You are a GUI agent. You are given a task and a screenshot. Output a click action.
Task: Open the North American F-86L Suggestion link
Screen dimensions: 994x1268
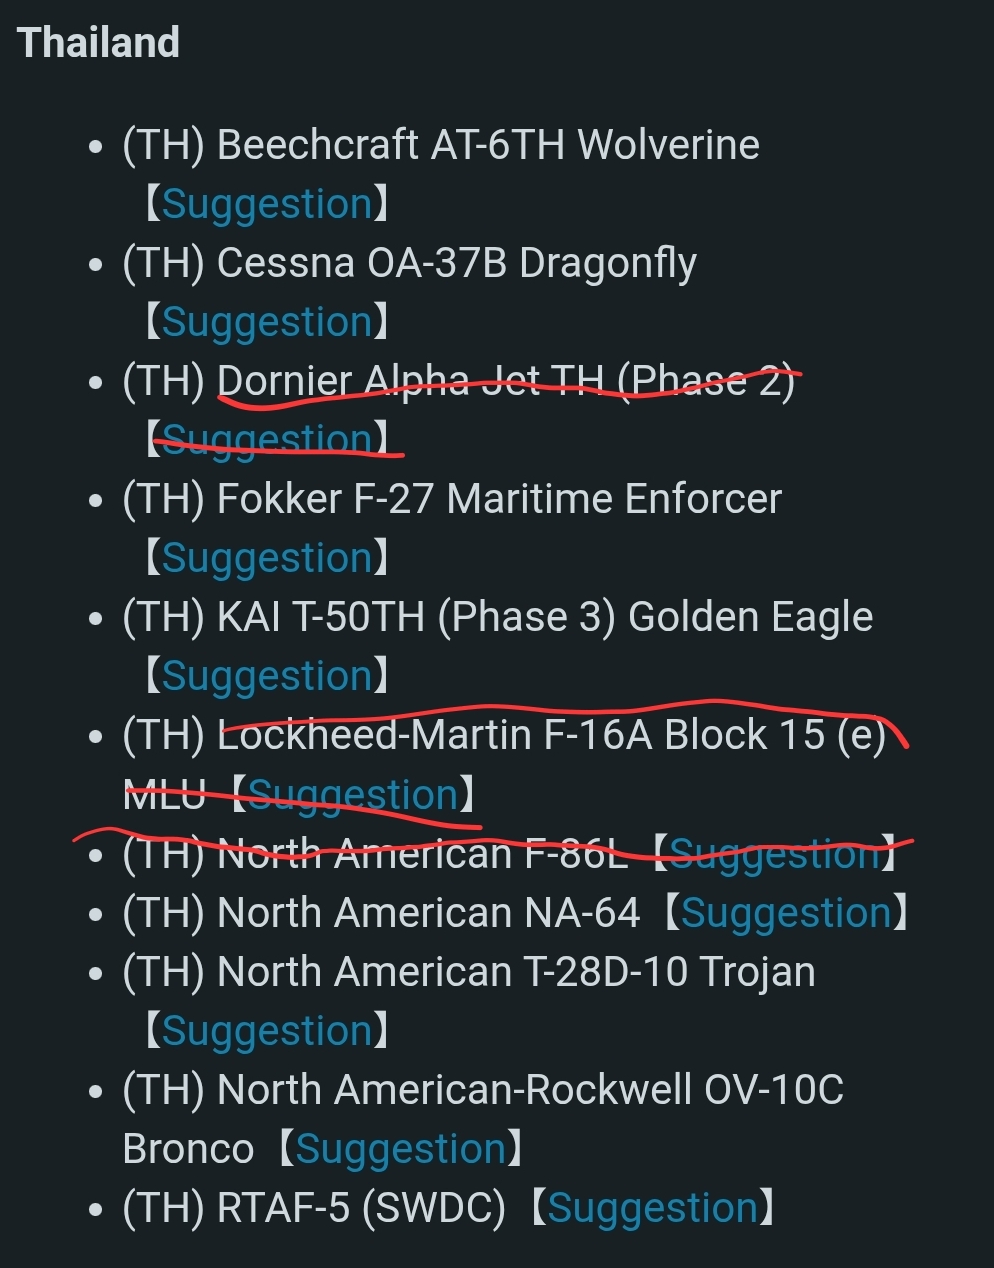point(775,854)
